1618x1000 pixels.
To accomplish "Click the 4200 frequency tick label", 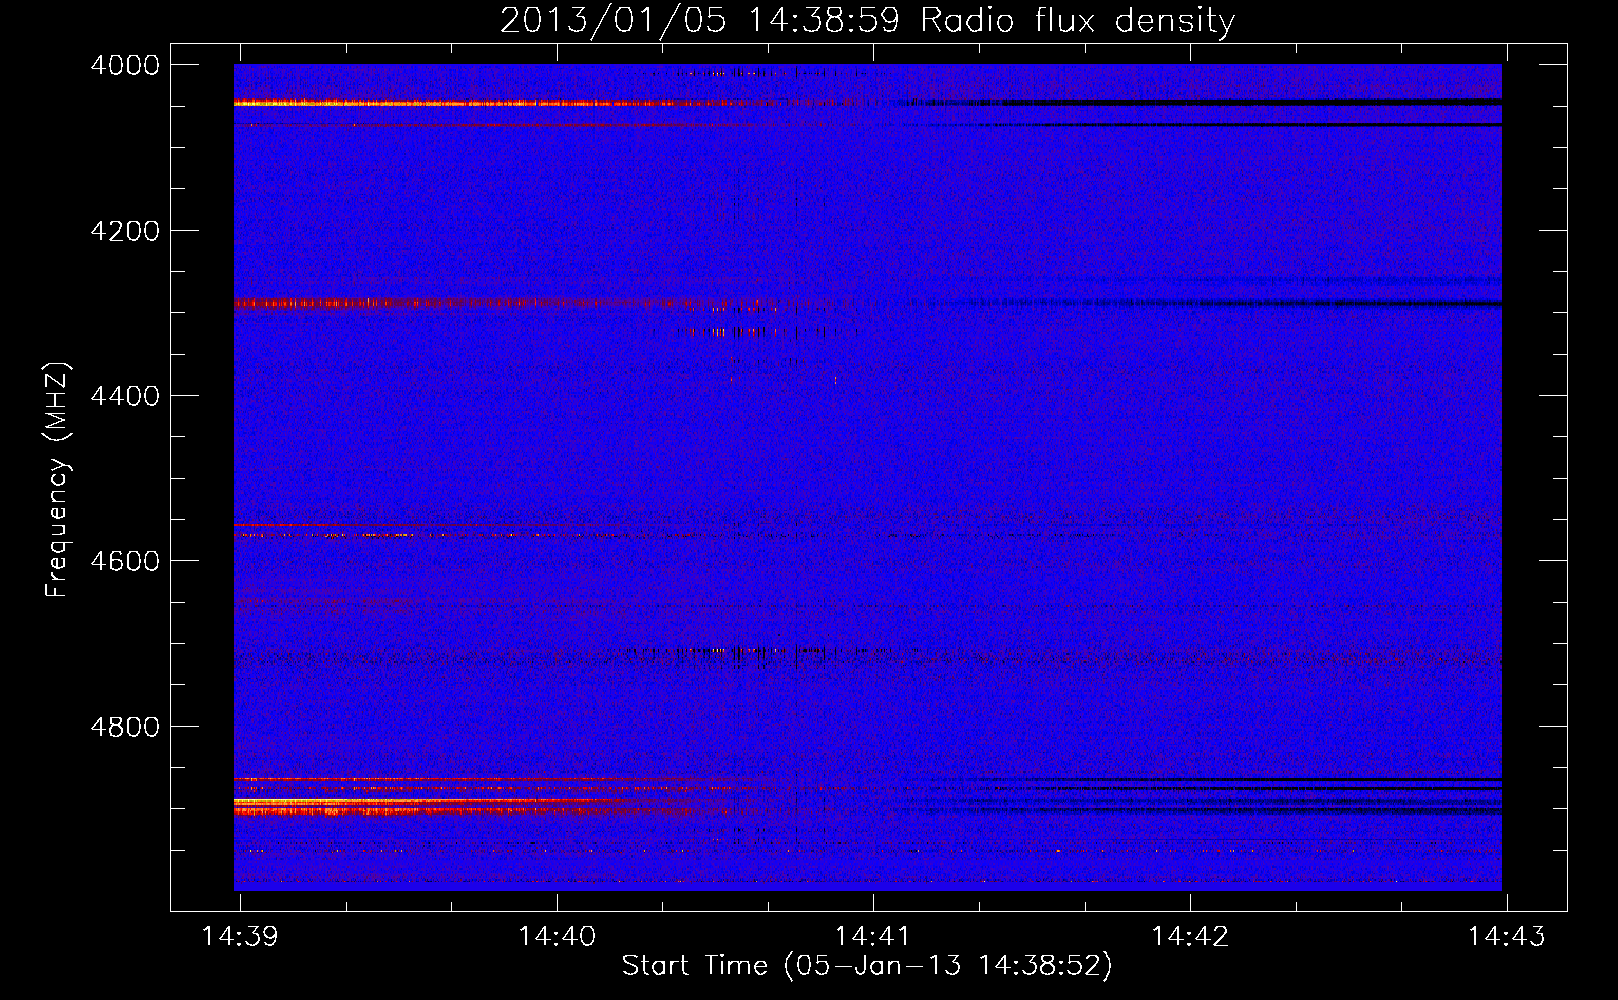I will coord(125,231).
